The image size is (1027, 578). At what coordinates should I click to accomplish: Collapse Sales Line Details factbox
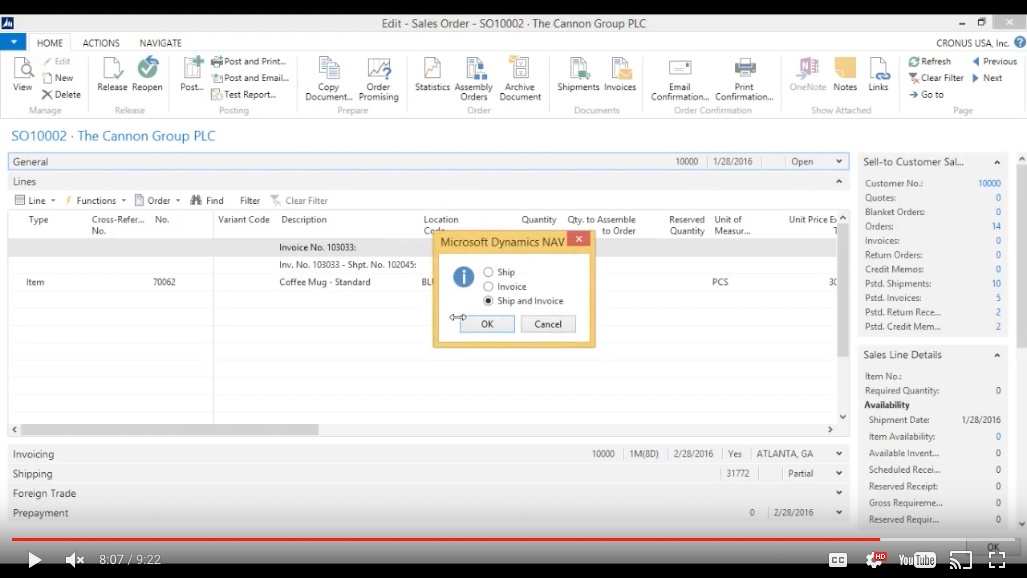coord(997,355)
